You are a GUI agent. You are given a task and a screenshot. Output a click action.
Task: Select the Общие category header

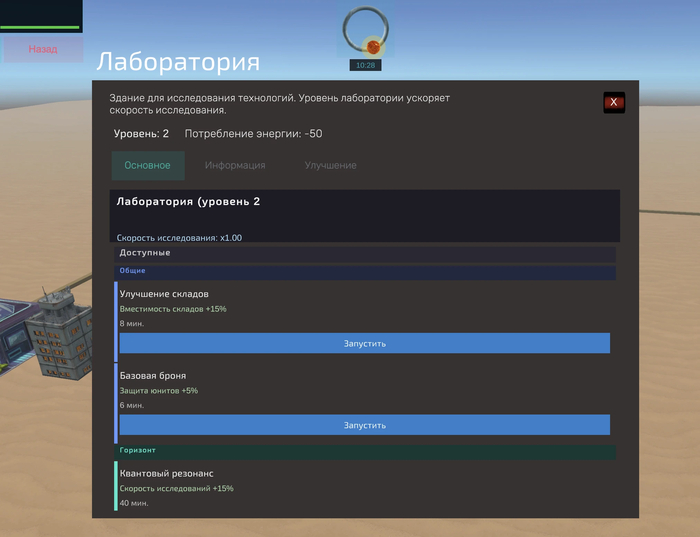pos(365,272)
